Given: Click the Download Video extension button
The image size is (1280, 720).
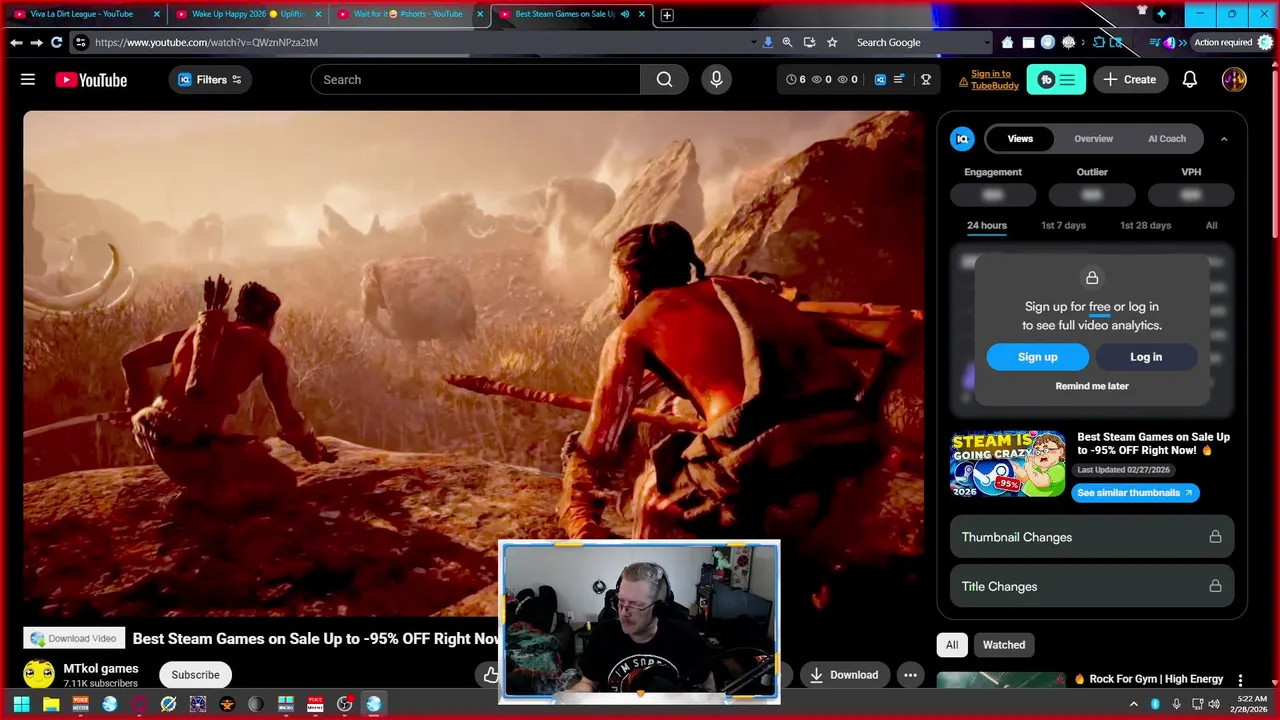Looking at the screenshot, I should point(74,639).
